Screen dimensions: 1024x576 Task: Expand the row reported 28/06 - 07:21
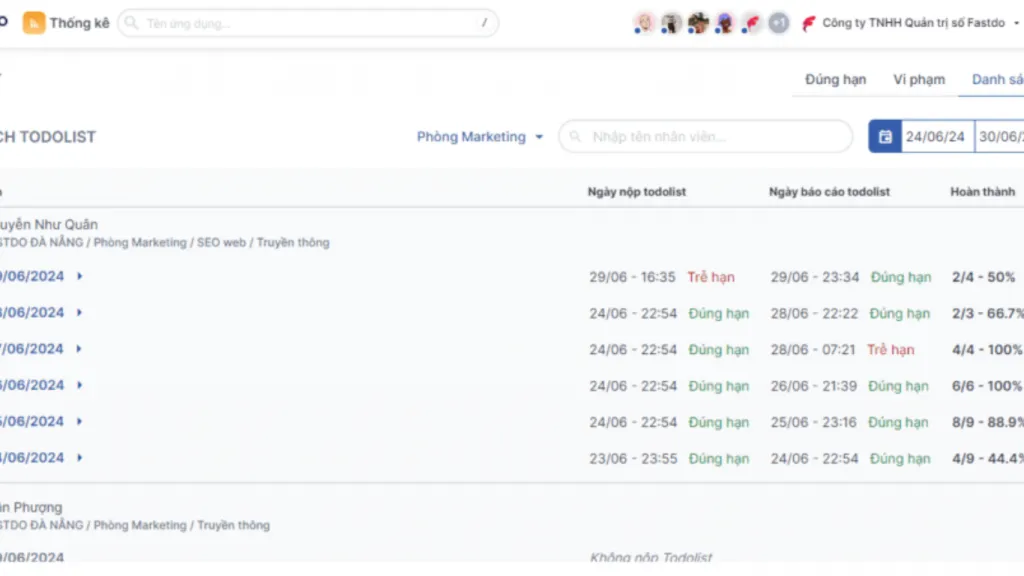[79, 349]
